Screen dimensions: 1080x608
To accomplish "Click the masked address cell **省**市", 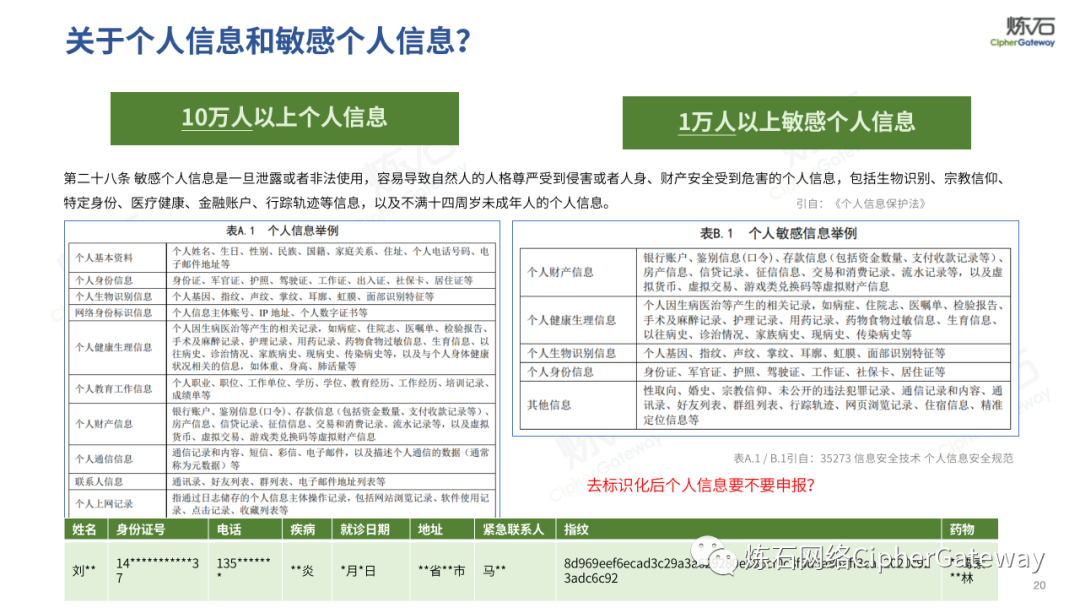I will point(442,571).
